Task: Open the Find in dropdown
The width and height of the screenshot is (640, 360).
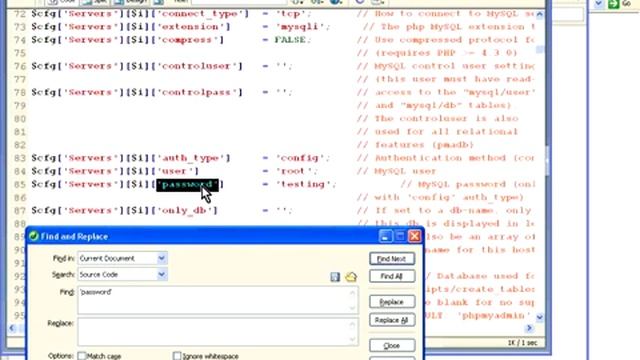Action: point(162,258)
